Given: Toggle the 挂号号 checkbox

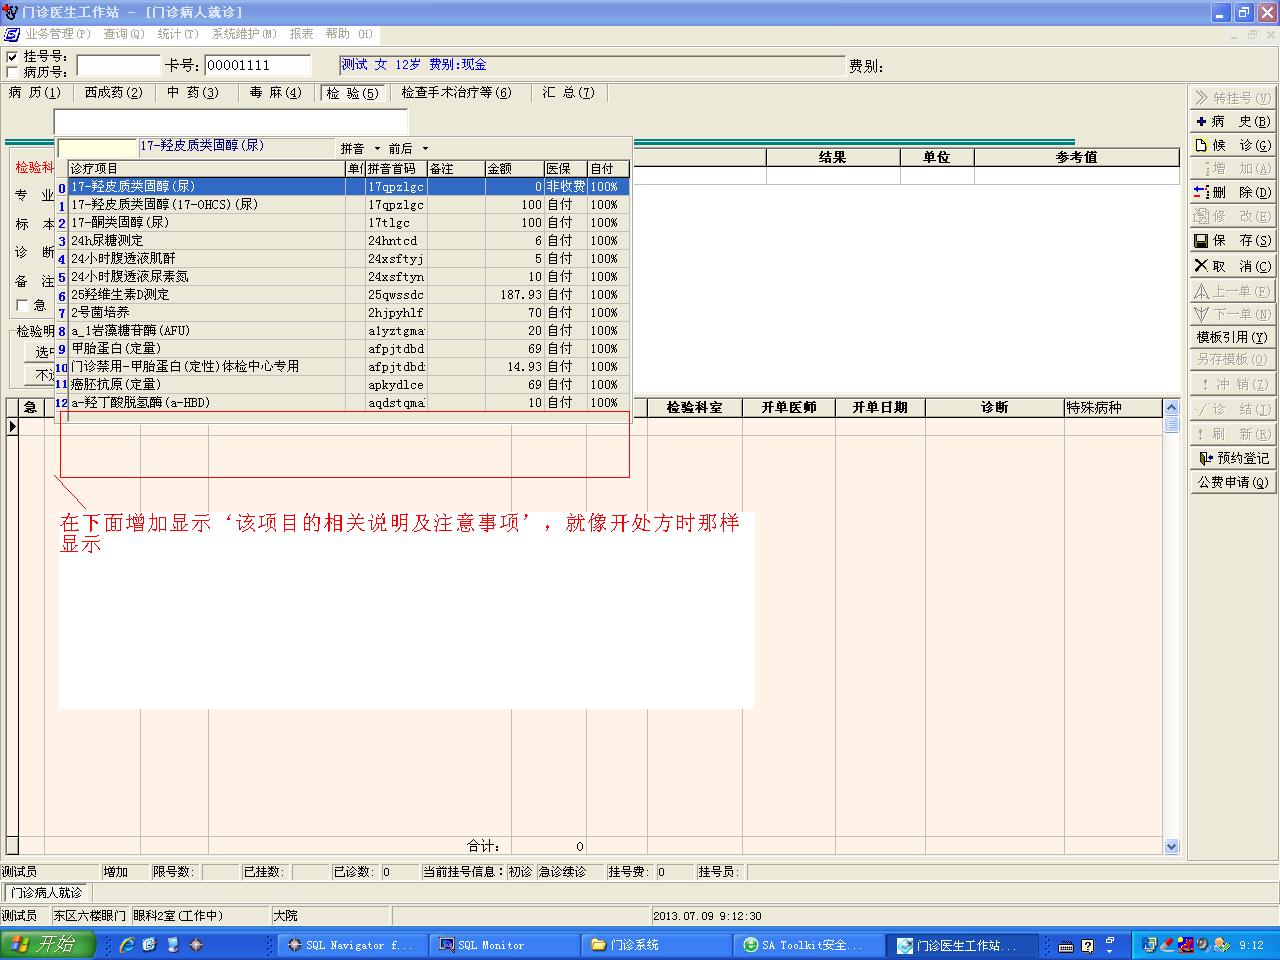Looking at the screenshot, I should click(12, 57).
